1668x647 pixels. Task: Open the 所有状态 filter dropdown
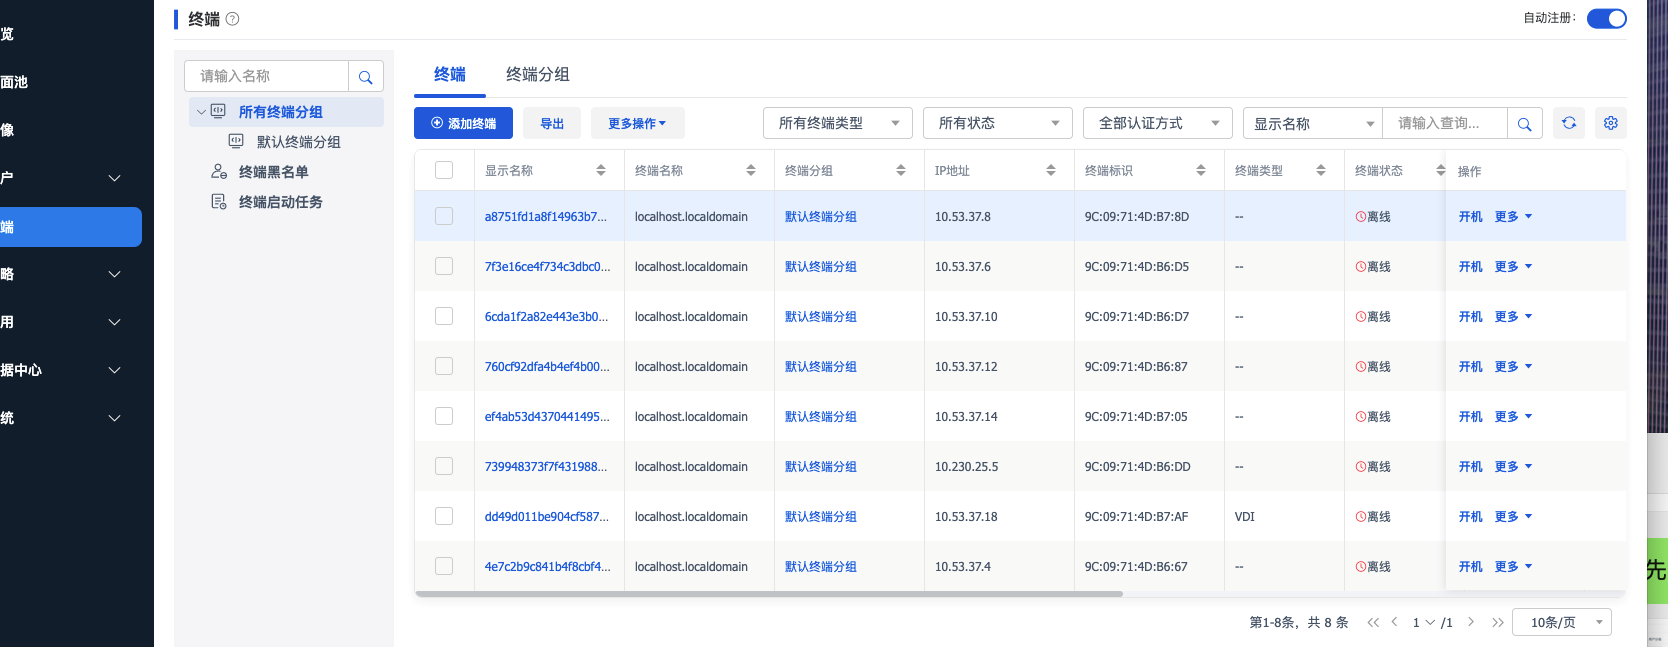[997, 123]
